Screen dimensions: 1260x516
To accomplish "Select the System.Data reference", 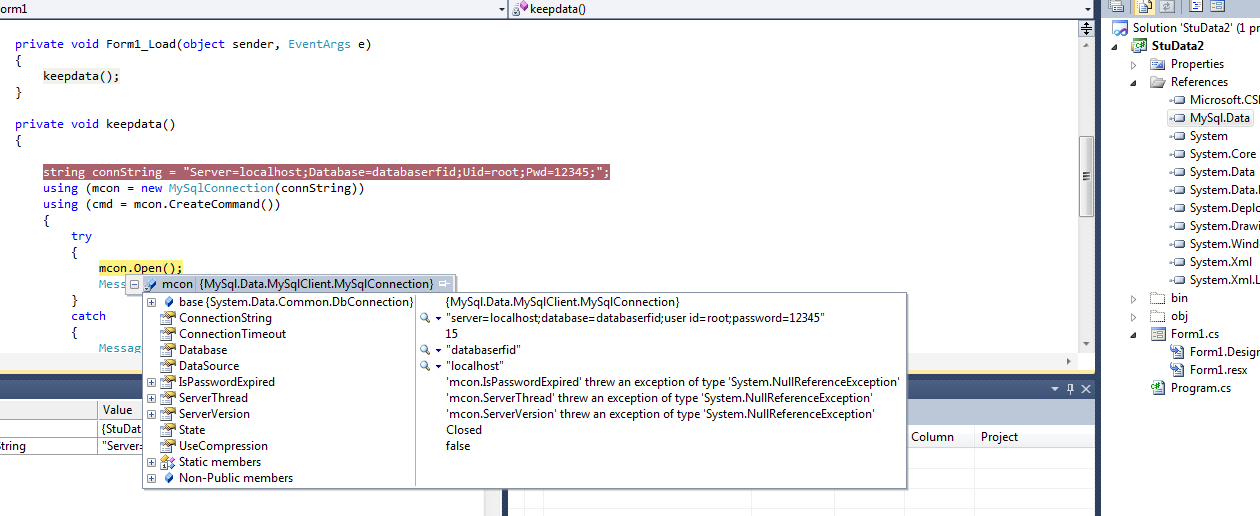I will 1222,172.
